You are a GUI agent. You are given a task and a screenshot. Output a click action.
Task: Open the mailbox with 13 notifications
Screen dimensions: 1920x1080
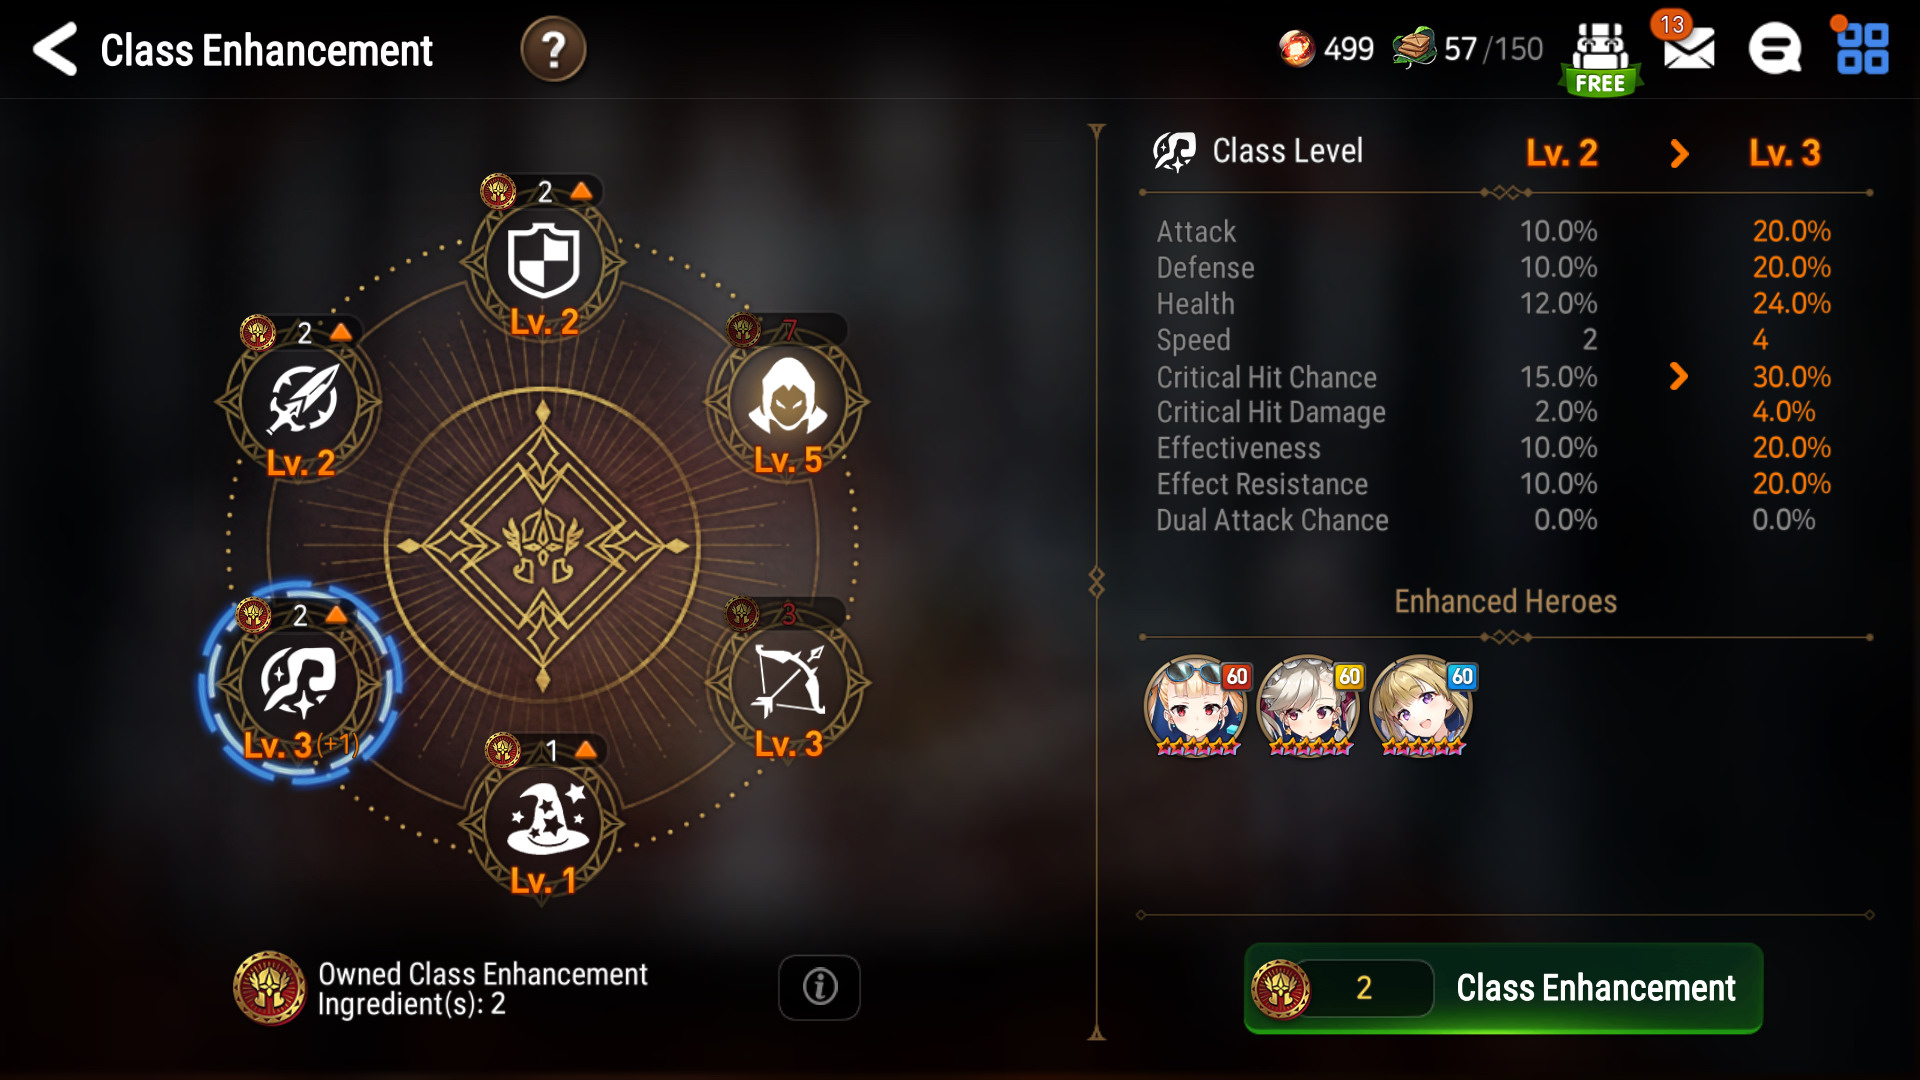(x=1688, y=48)
